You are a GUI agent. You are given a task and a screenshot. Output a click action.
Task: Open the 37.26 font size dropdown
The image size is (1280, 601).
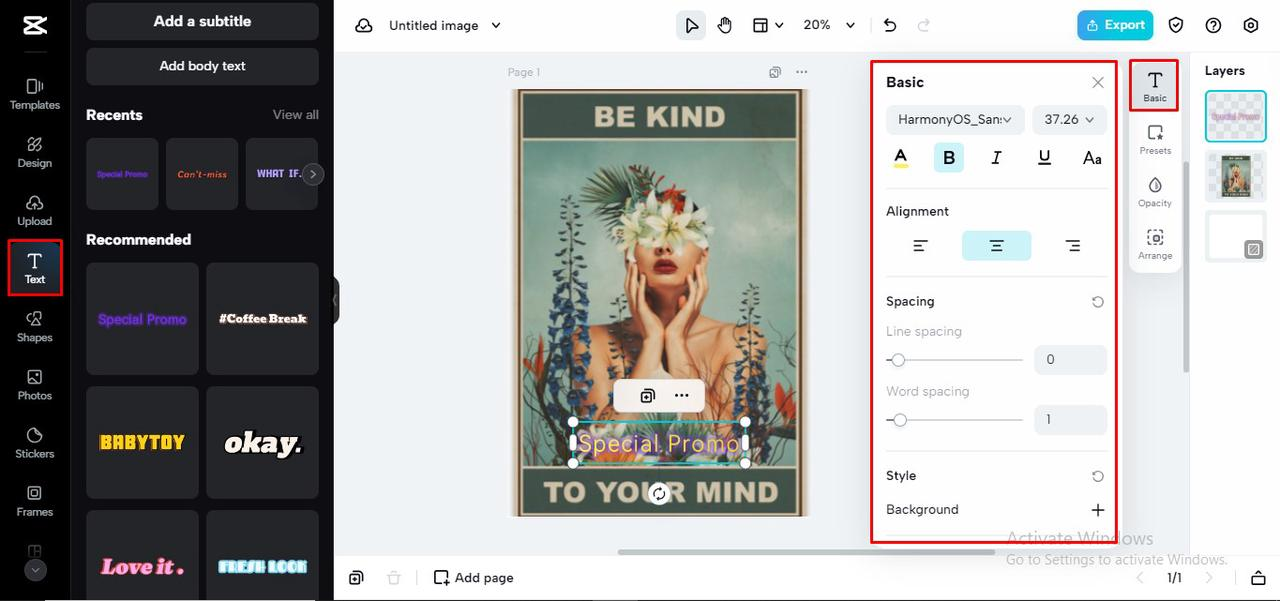[x=1070, y=119]
